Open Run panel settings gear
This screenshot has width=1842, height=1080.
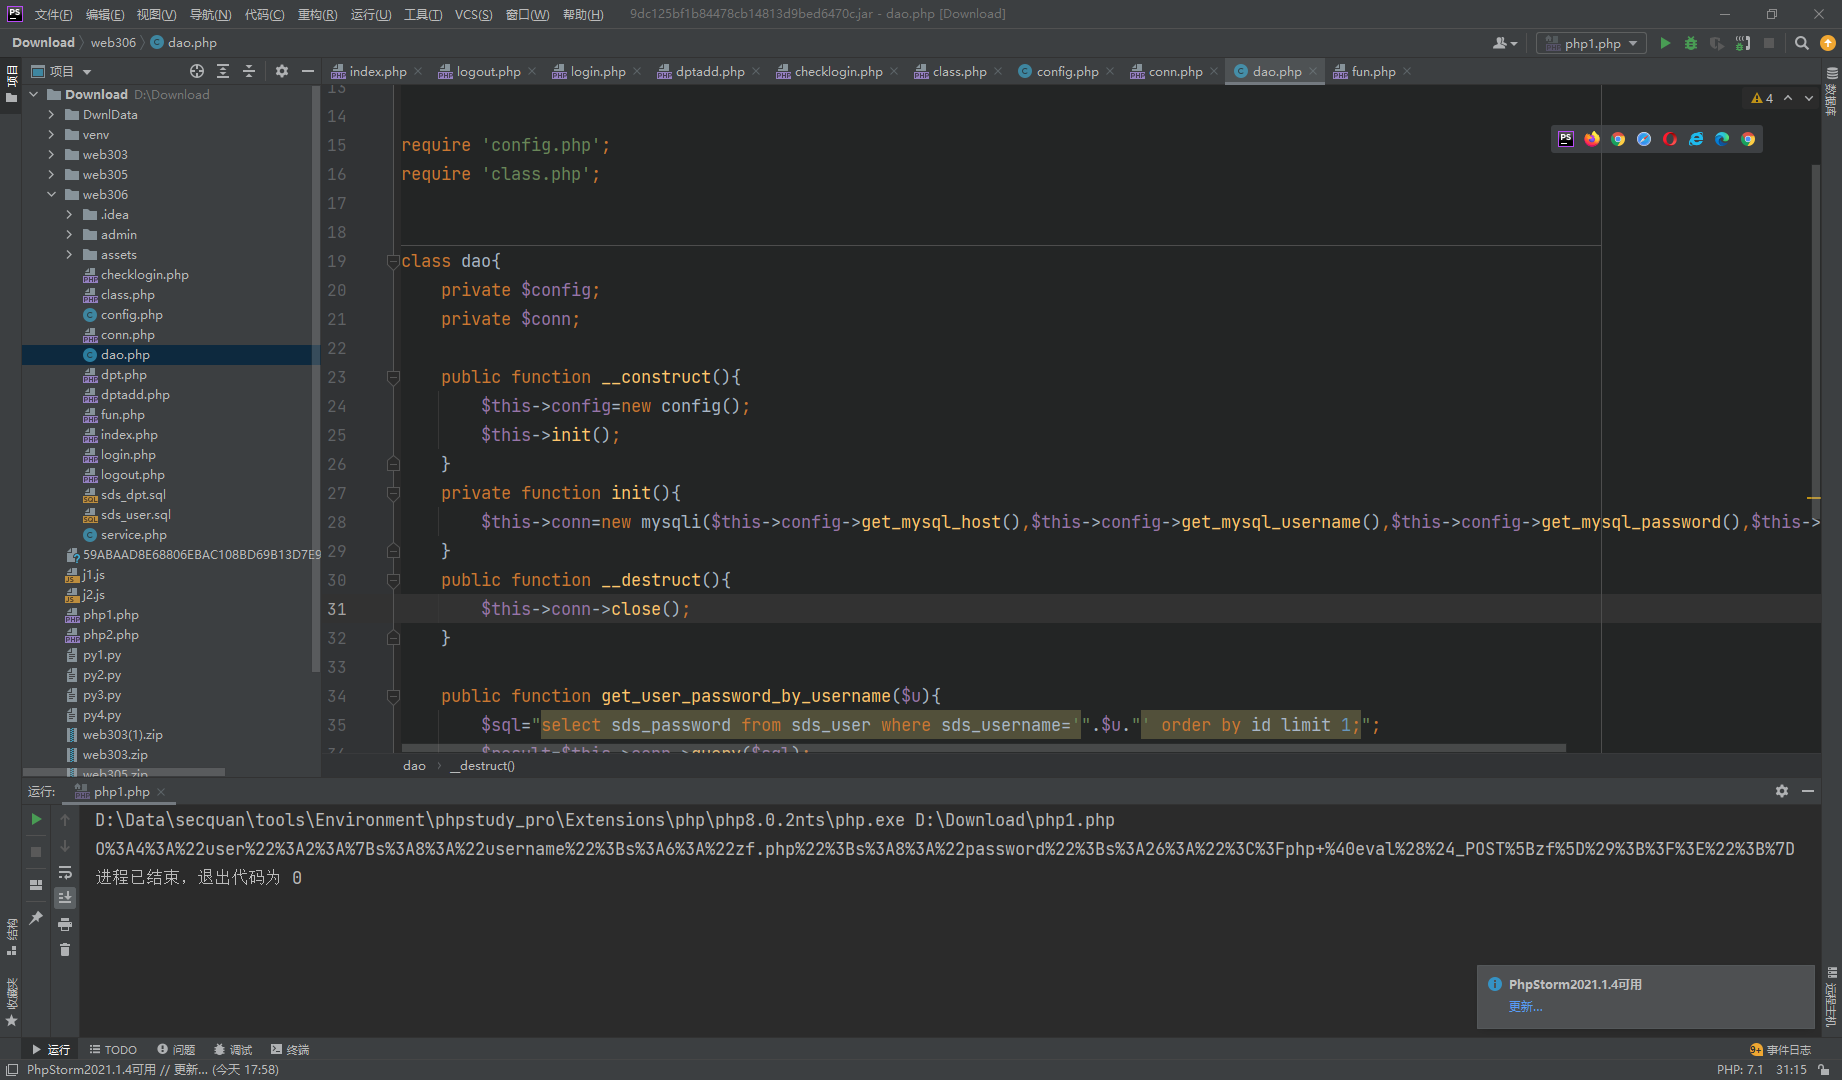pos(1782,791)
